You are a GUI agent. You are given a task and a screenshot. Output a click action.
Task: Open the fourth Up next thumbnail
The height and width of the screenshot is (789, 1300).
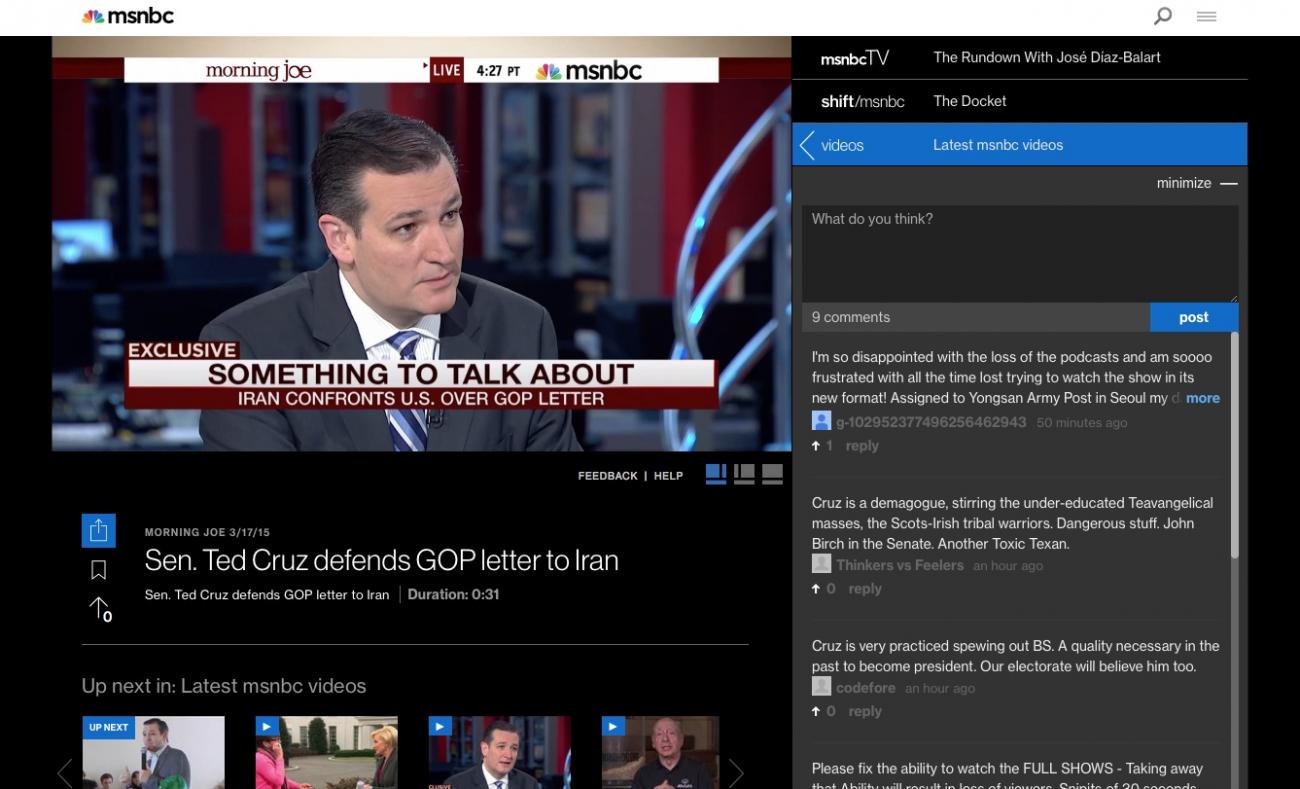660,752
